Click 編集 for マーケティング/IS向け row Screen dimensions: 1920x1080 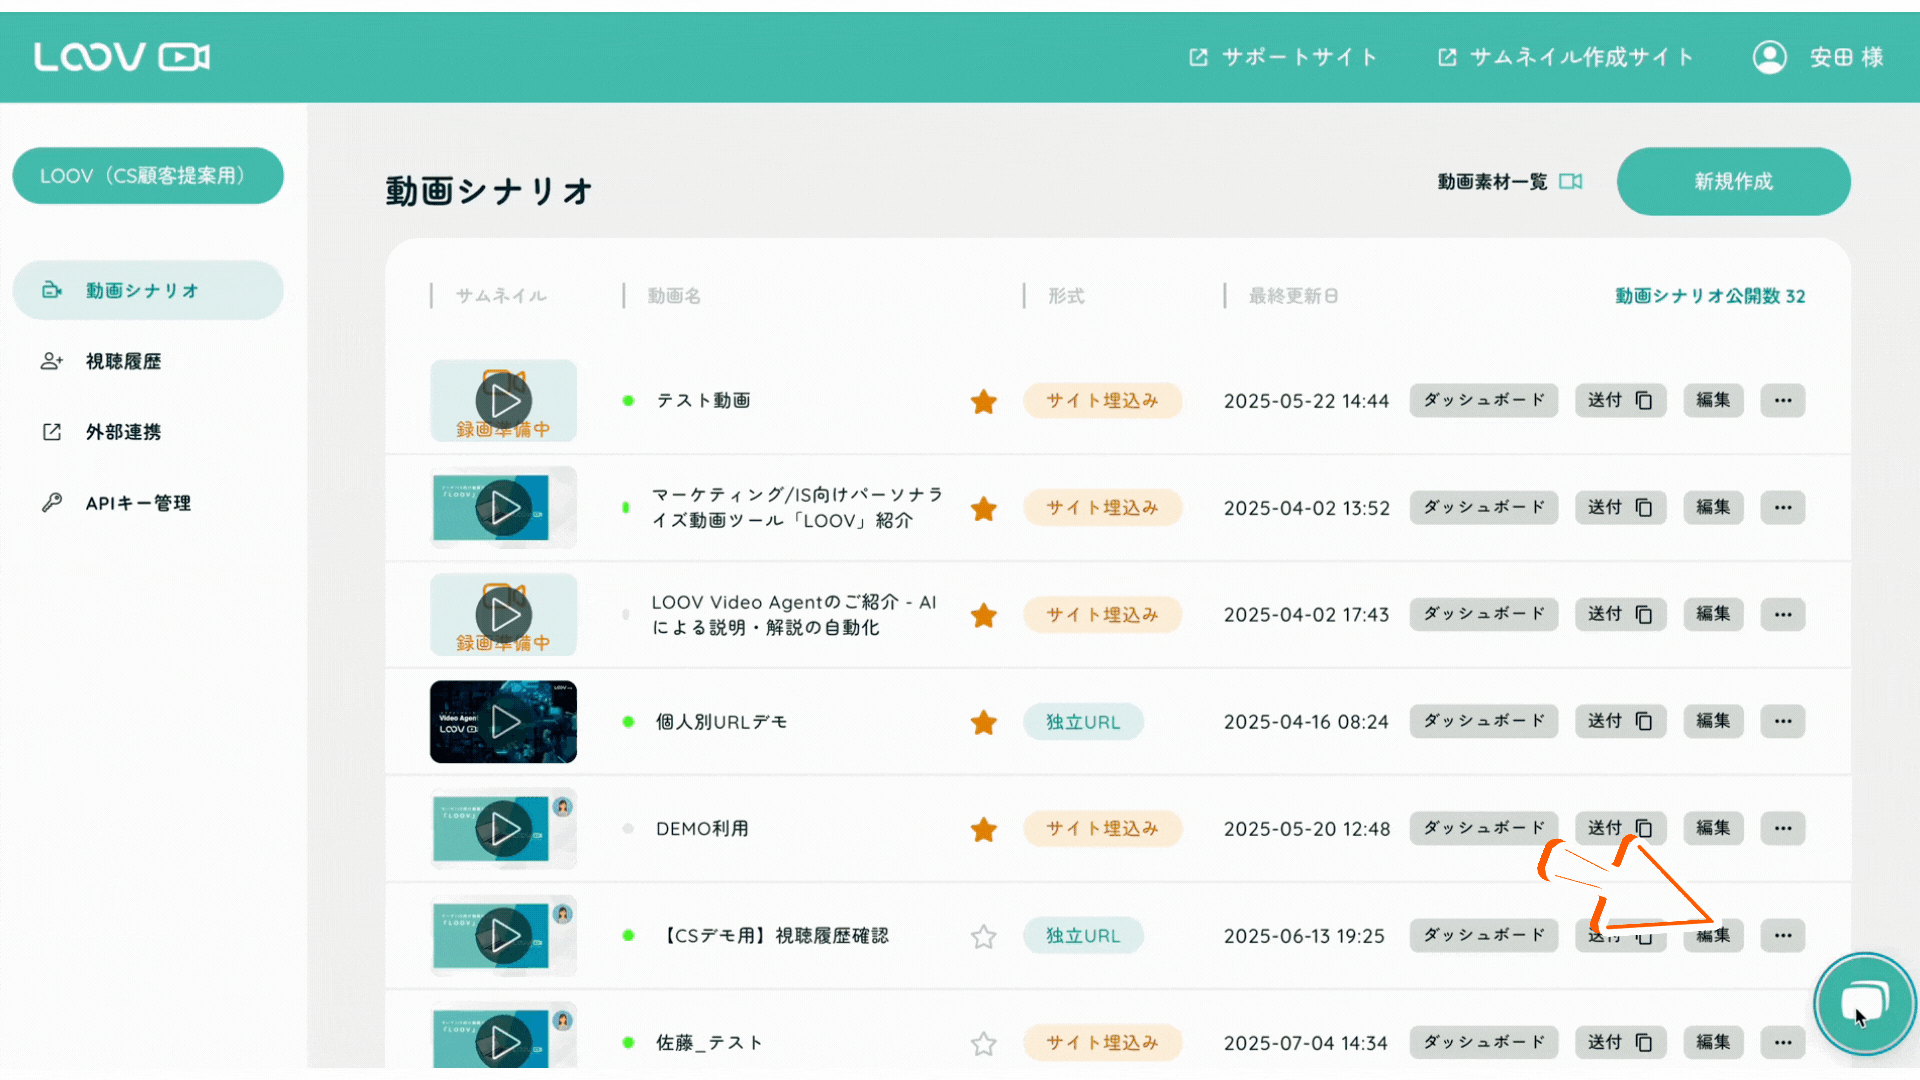1713,507
